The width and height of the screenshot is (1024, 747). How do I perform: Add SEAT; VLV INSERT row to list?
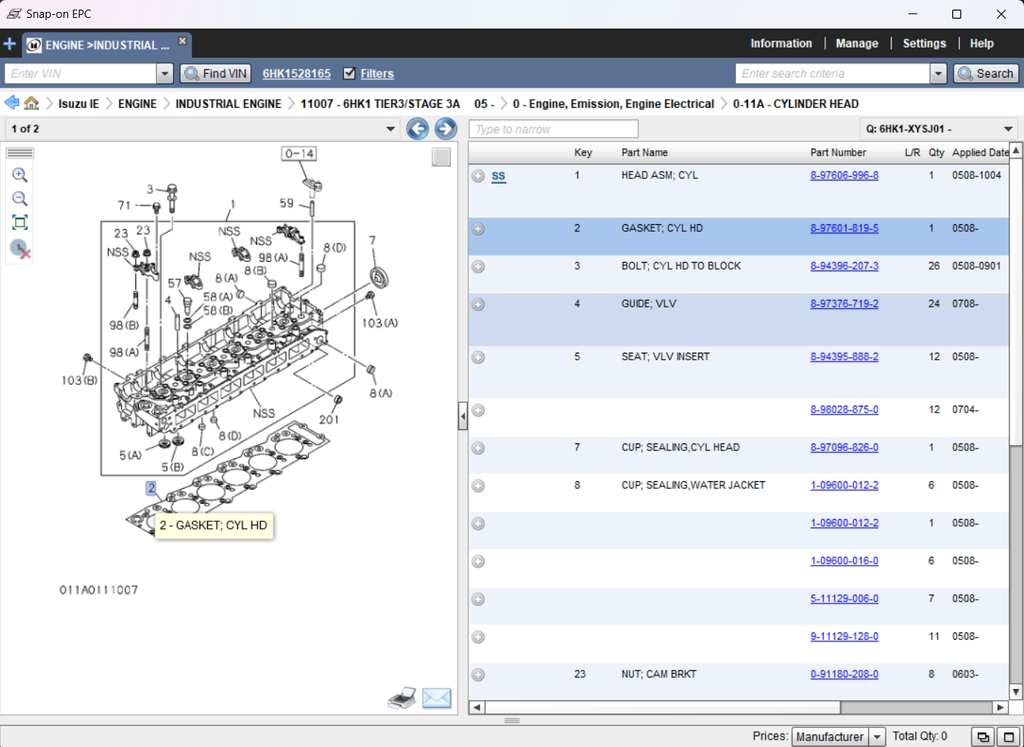(x=478, y=357)
